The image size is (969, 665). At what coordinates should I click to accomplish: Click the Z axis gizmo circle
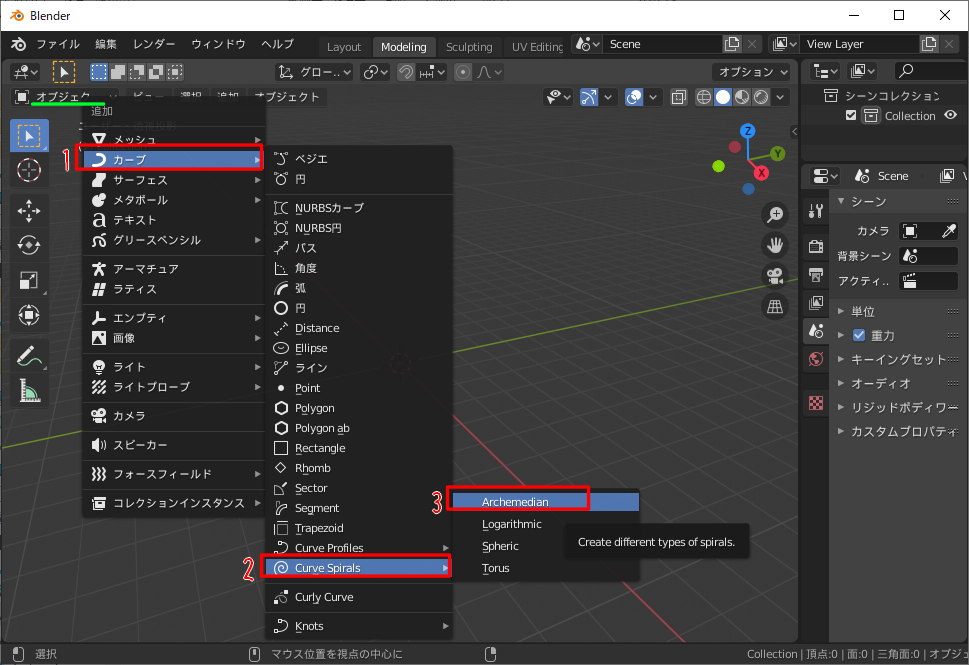pos(748,131)
